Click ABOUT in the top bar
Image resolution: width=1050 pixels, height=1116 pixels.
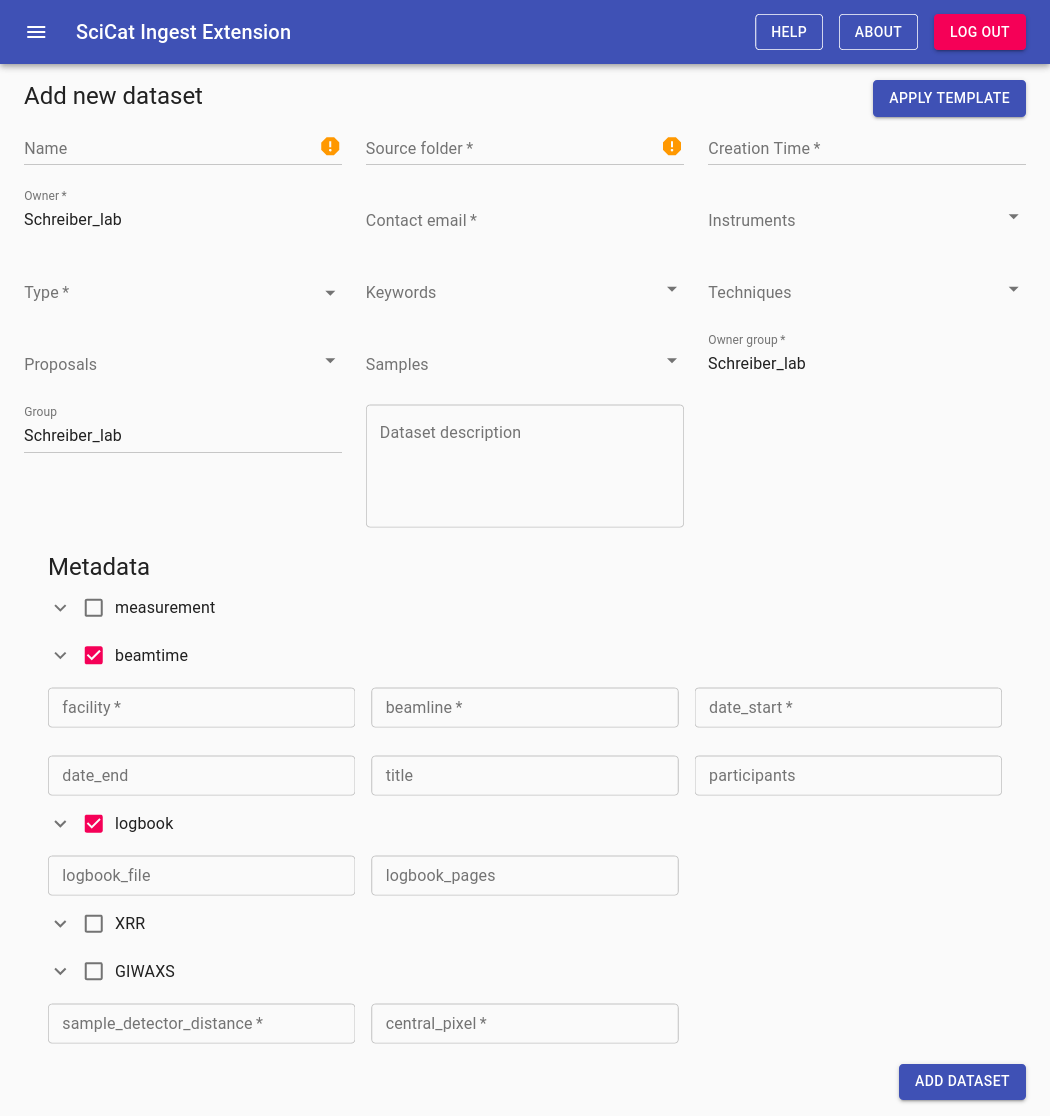tap(878, 31)
